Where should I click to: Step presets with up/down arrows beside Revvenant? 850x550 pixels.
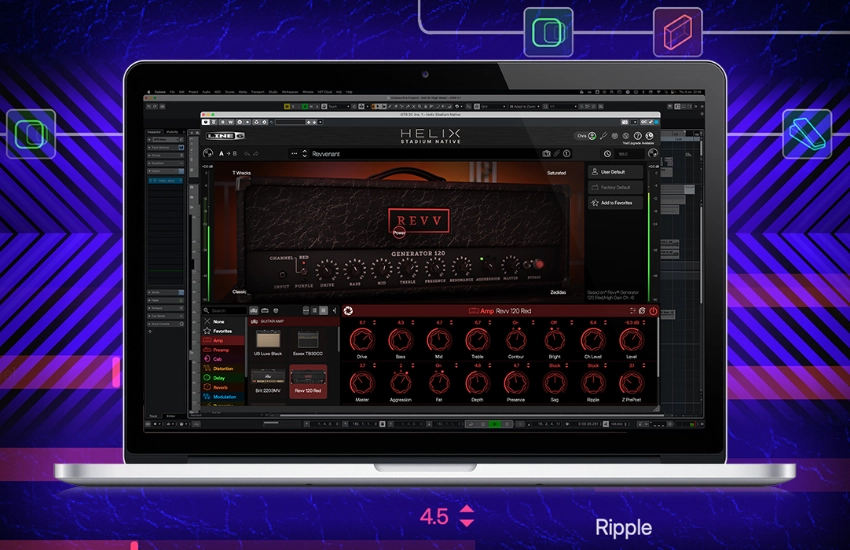point(305,153)
